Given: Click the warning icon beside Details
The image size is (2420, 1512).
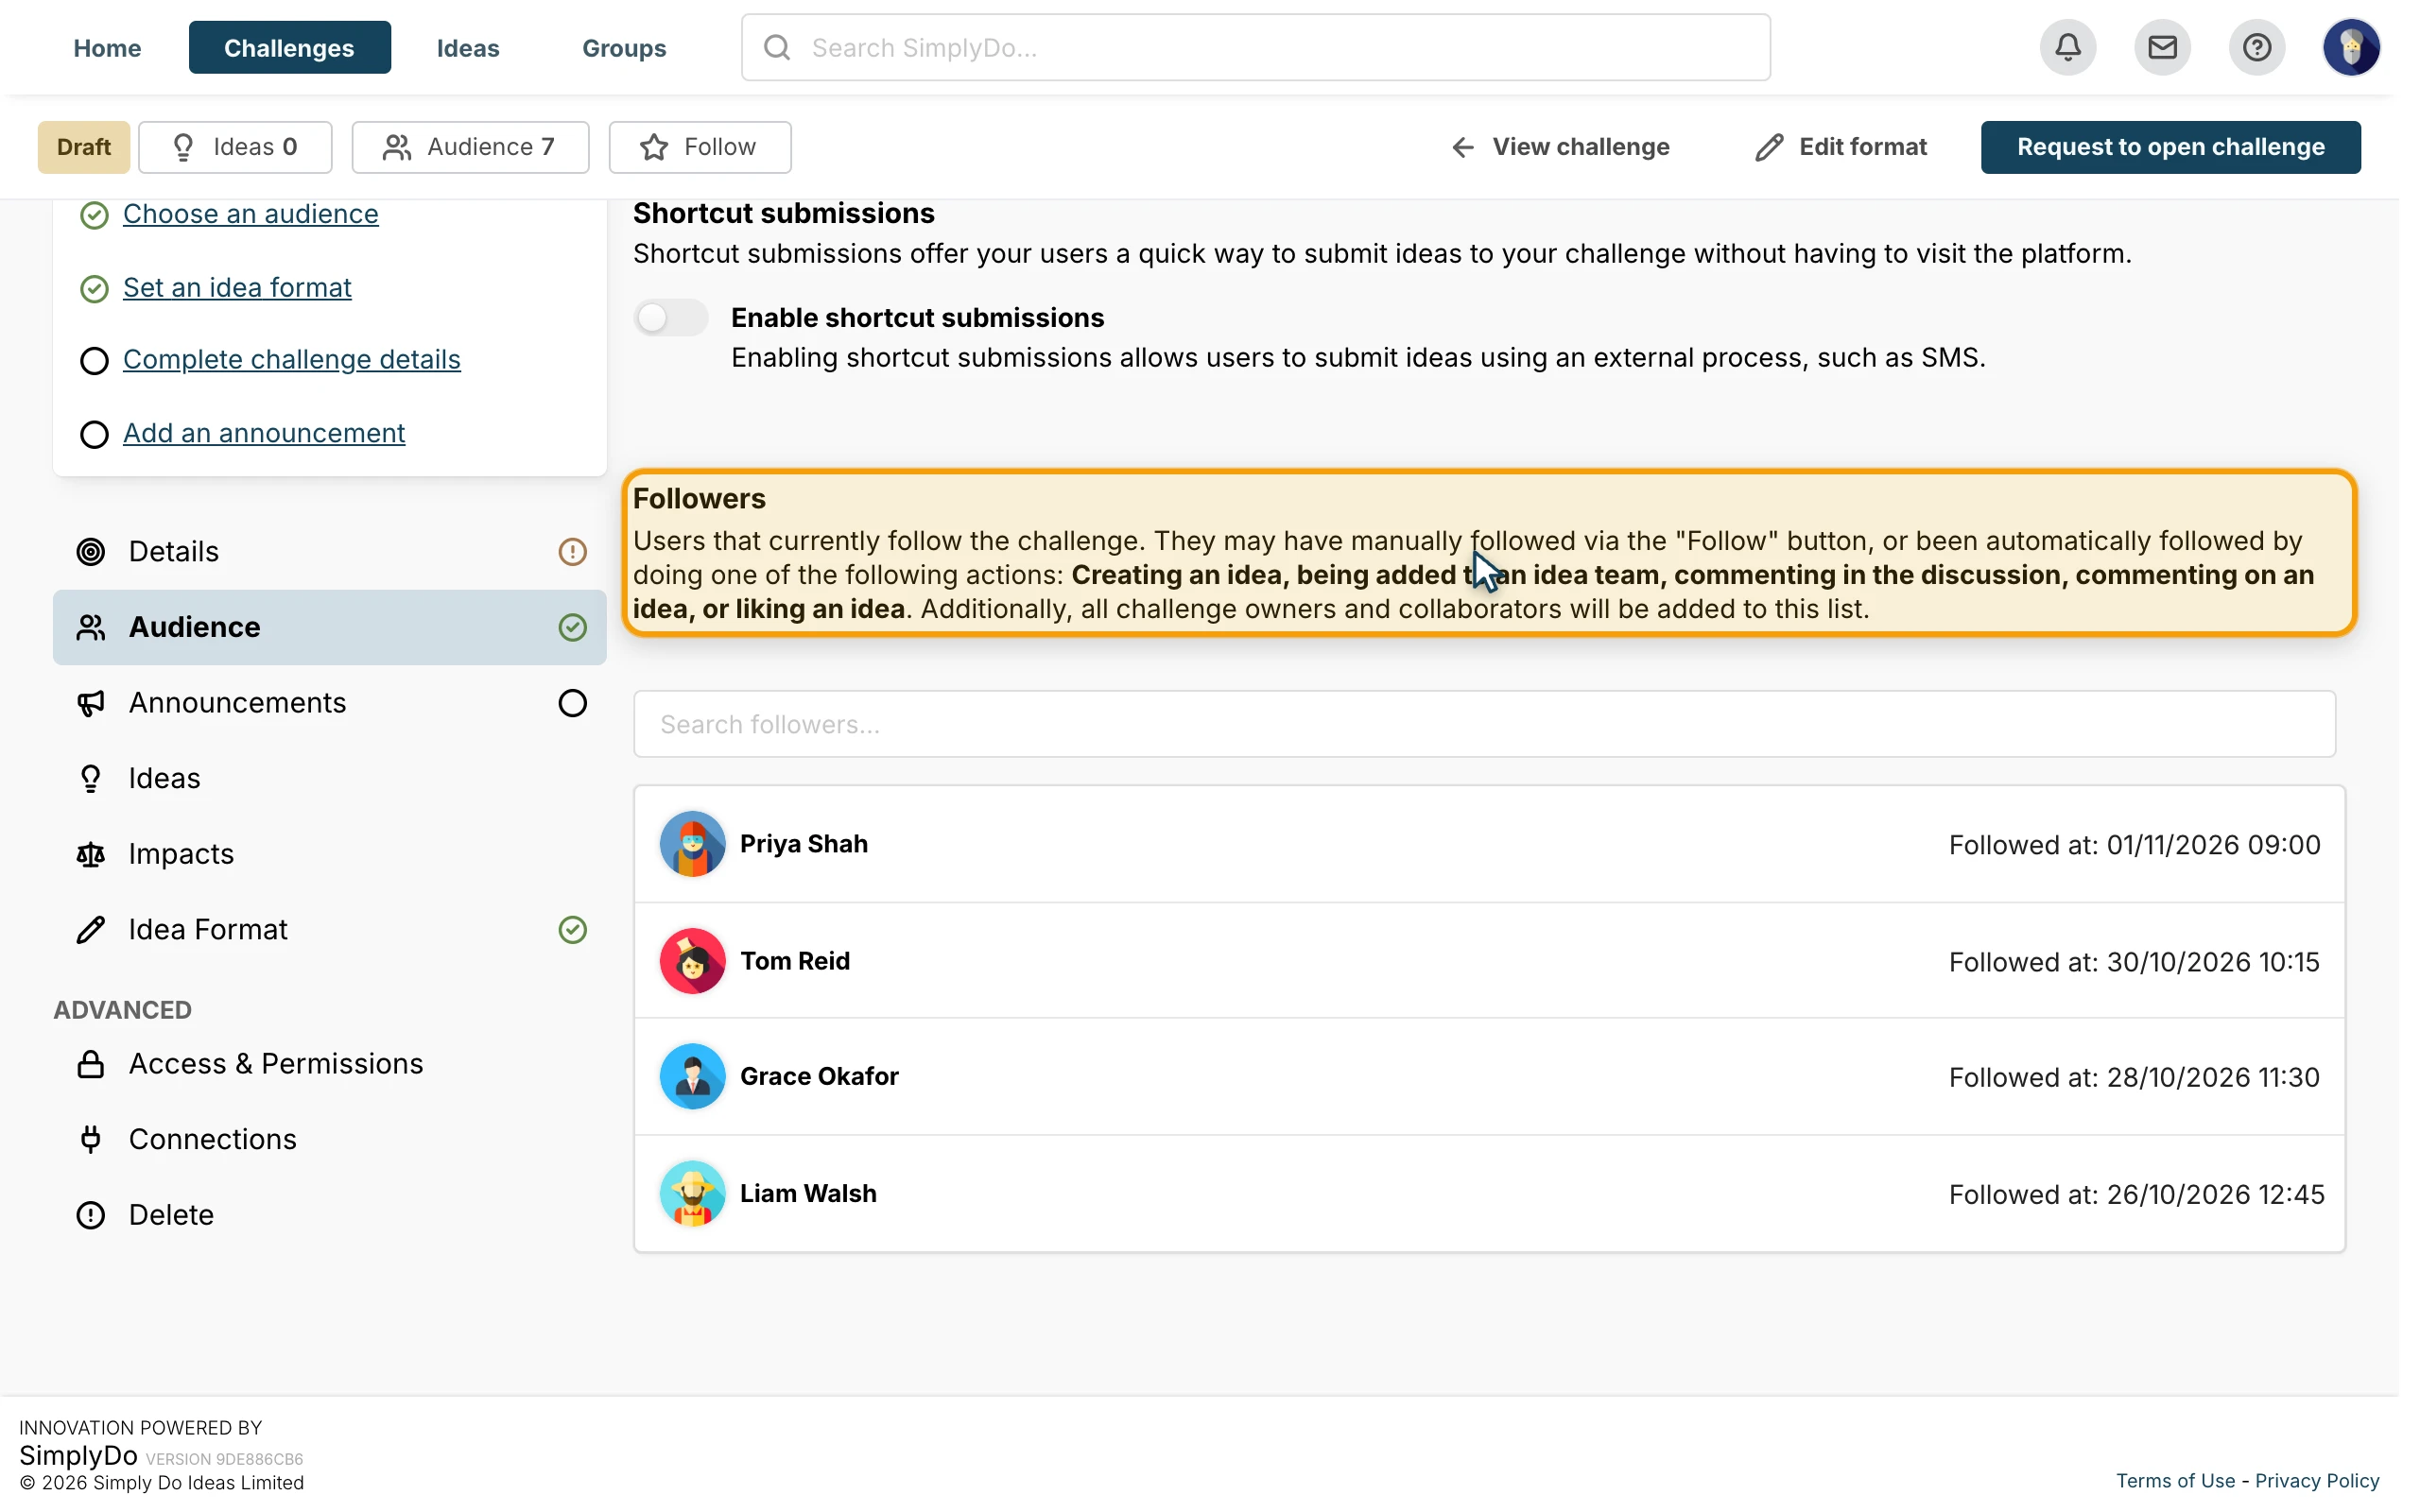Looking at the screenshot, I should coord(572,552).
